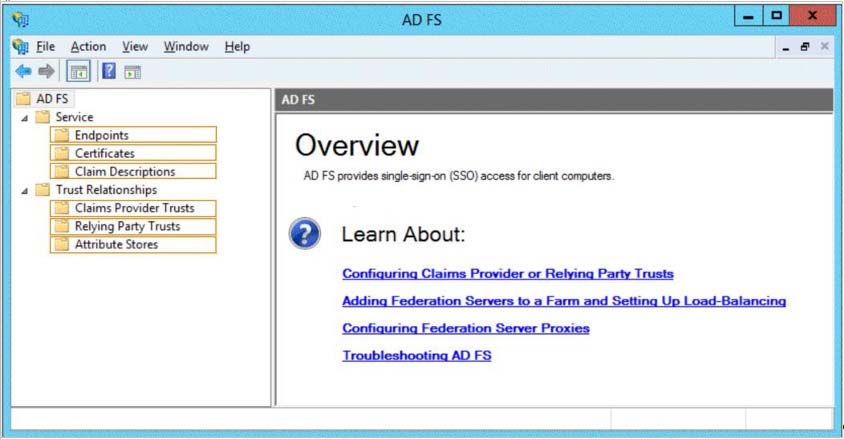The height and width of the screenshot is (439, 844).
Task: Open the File menu
Action: tap(45, 47)
